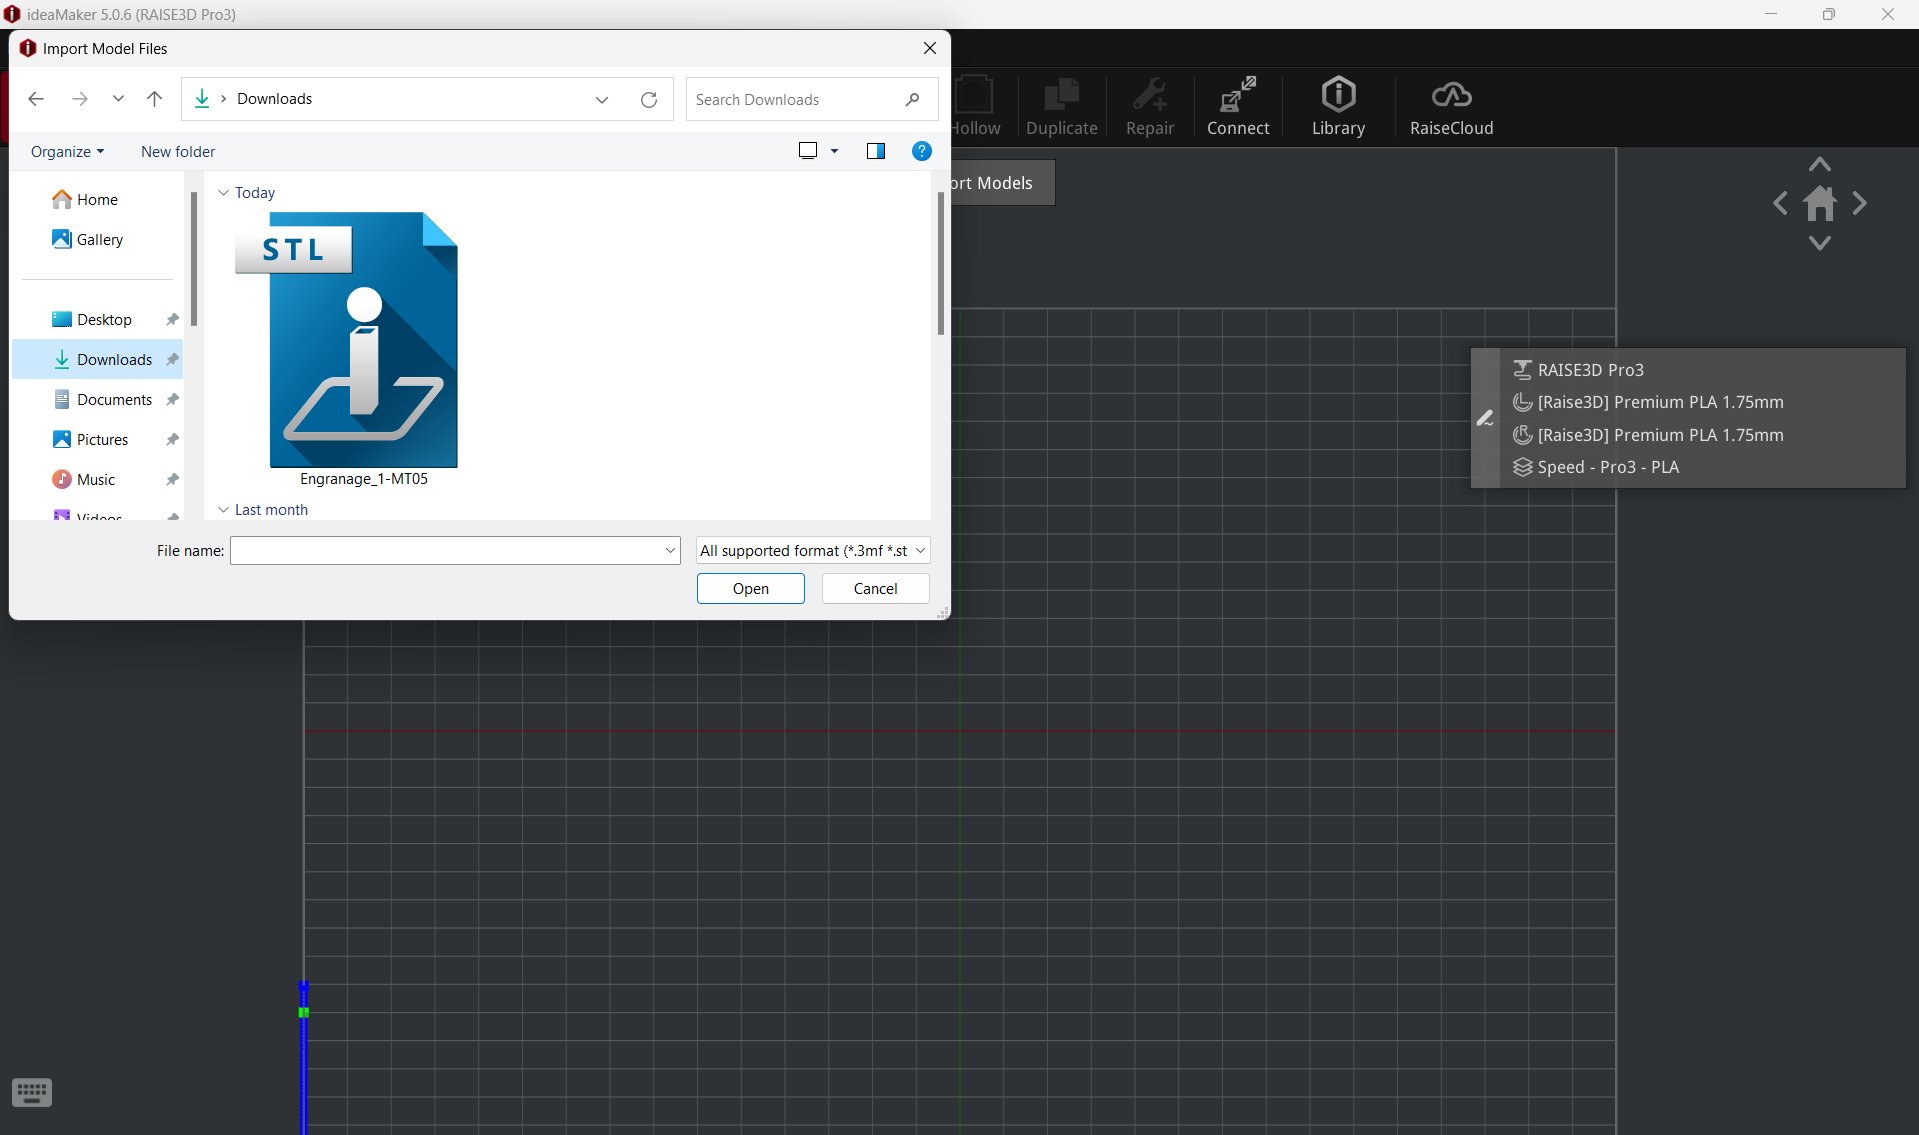Select the Engranage_1-MT05 STL file
The width and height of the screenshot is (1919, 1135).
tap(347, 350)
